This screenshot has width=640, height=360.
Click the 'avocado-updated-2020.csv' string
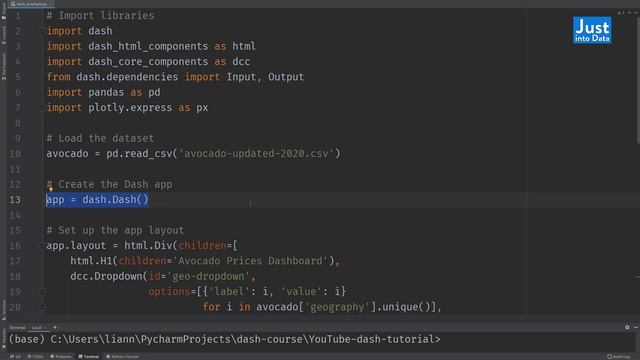point(256,154)
